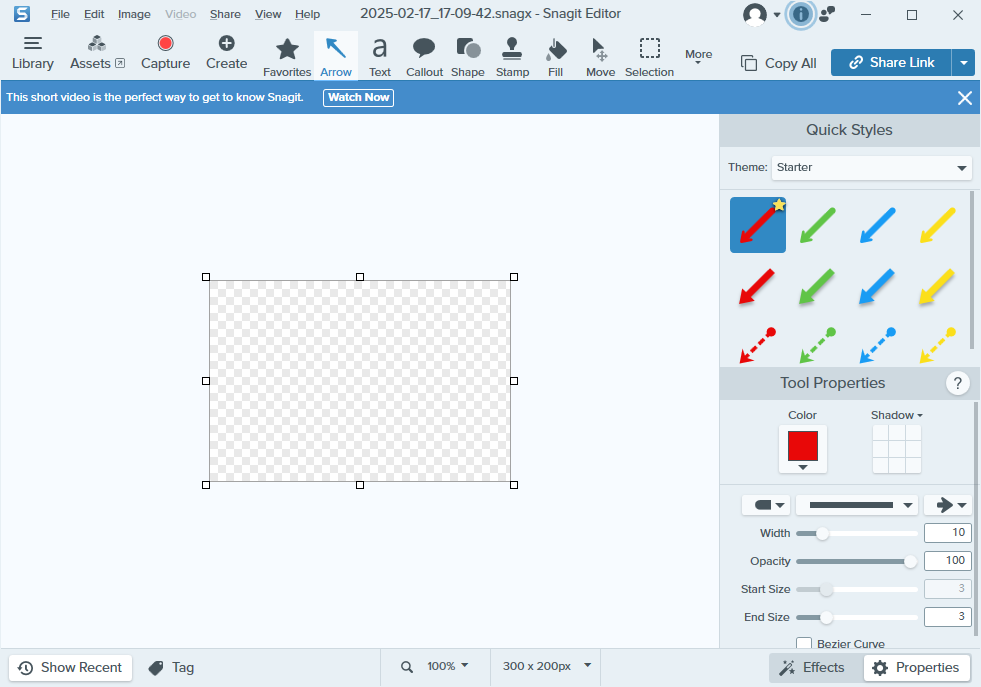This screenshot has width=981, height=687.
Task: Click the Watch Now button
Action: (x=358, y=98)
